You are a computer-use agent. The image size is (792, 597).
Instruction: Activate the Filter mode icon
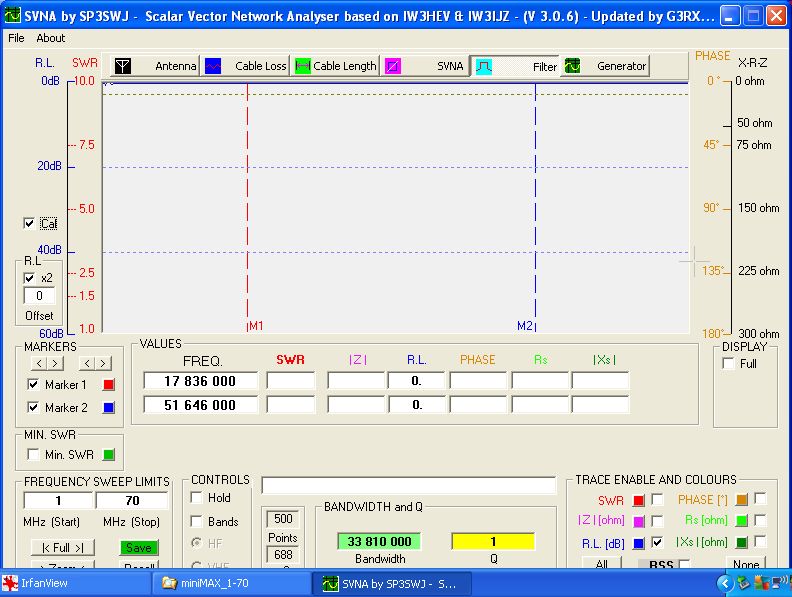482,66
